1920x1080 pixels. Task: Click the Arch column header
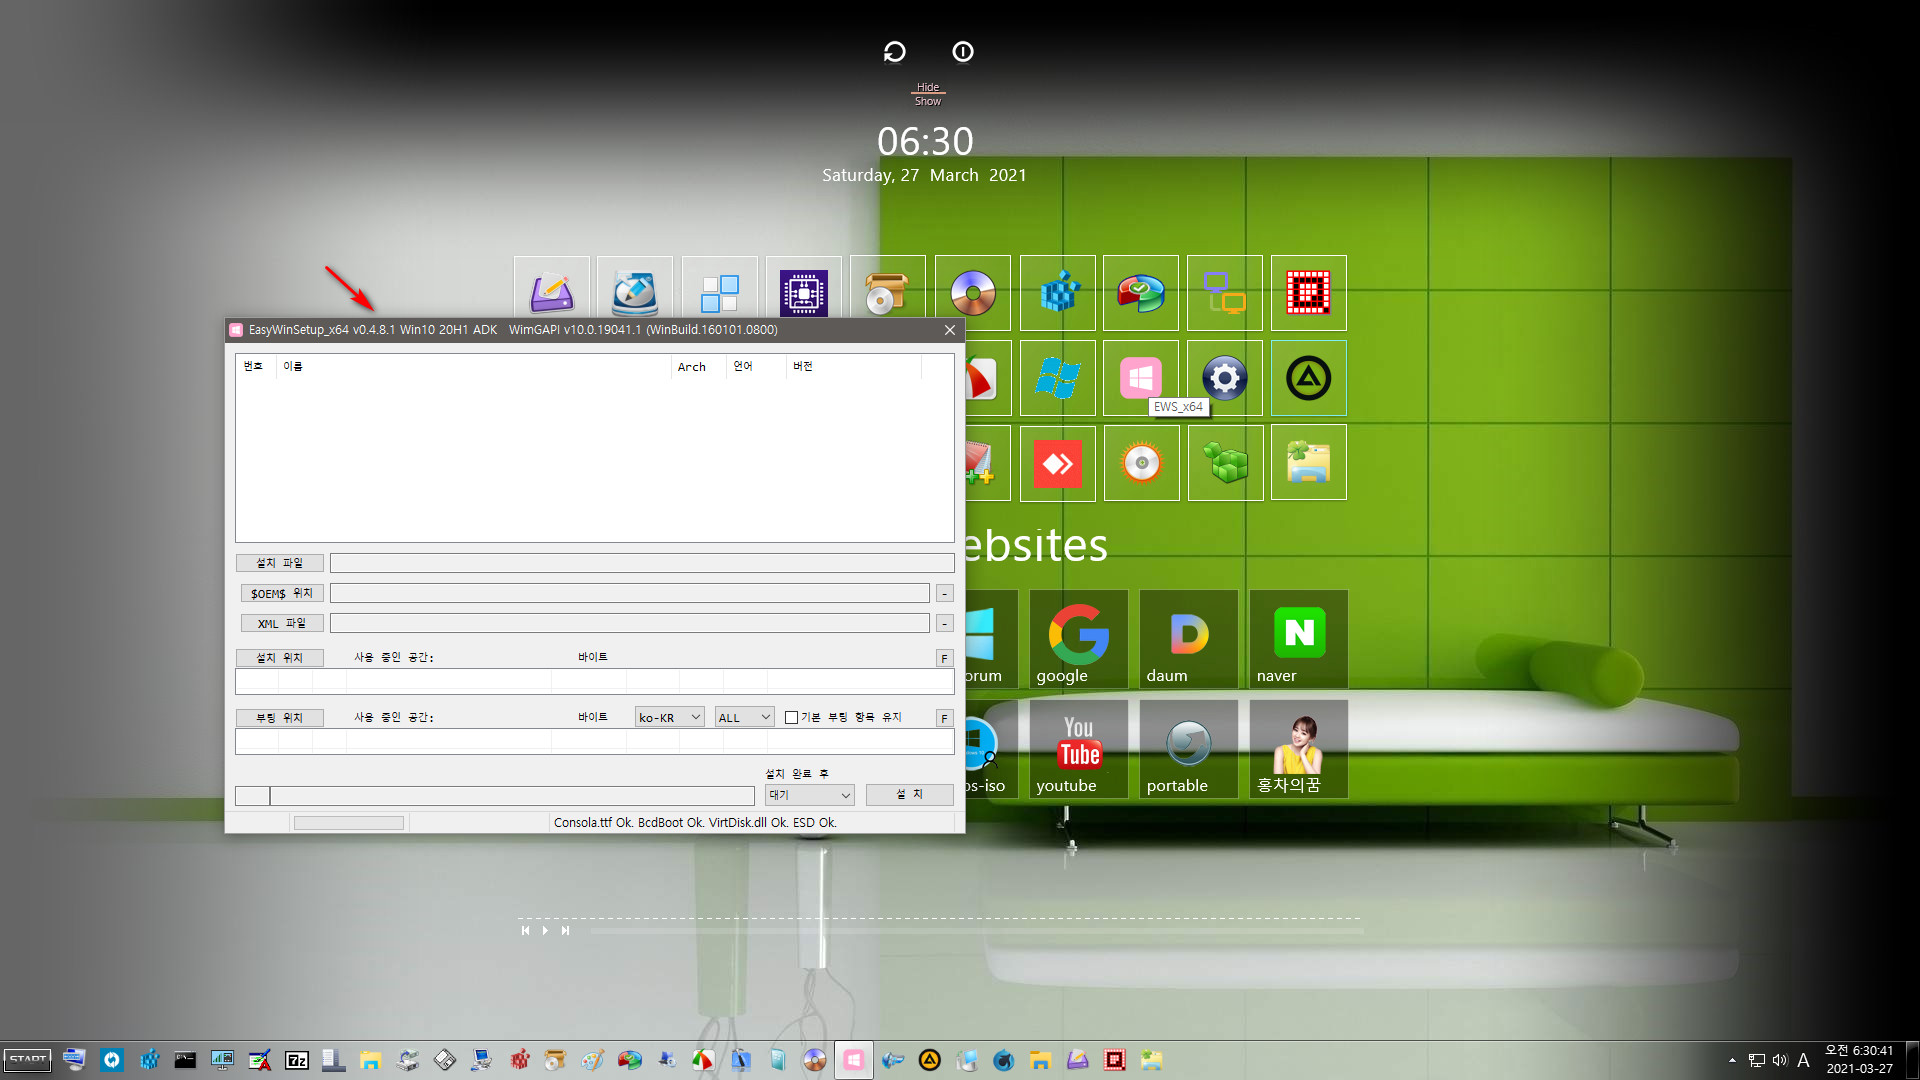(x=698, y=367)
